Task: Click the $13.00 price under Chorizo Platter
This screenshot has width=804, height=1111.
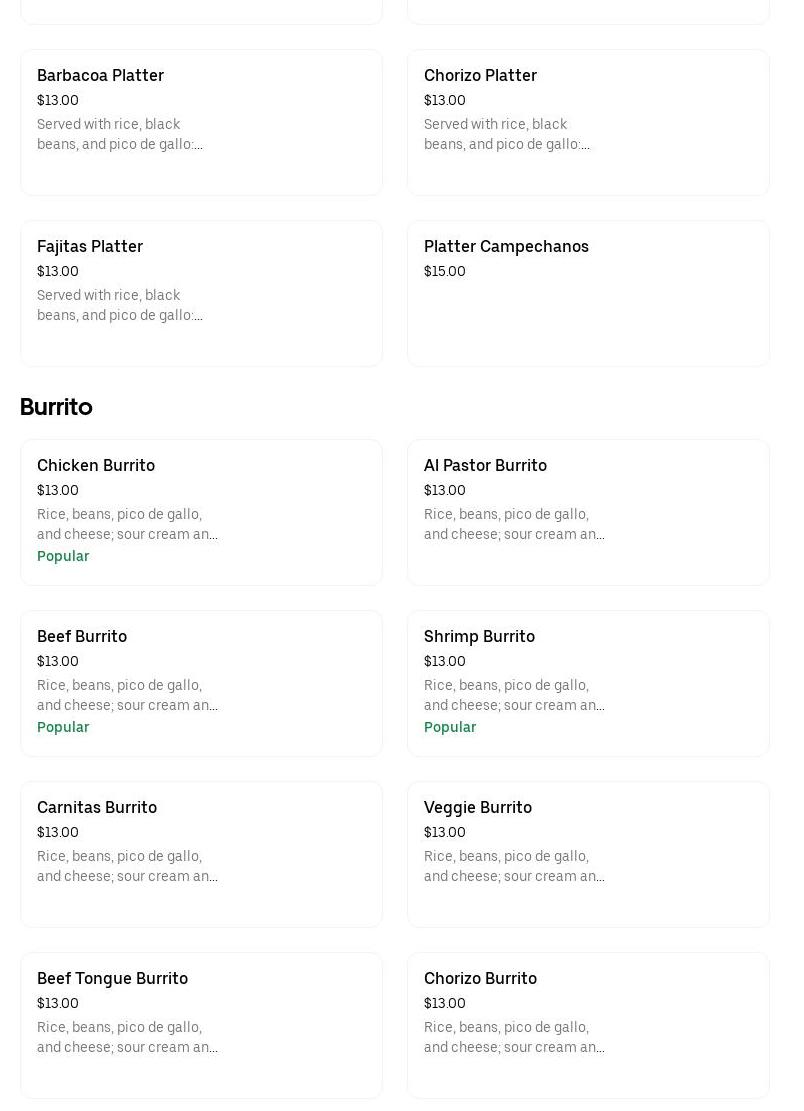Action: click(x=445, y=100)
